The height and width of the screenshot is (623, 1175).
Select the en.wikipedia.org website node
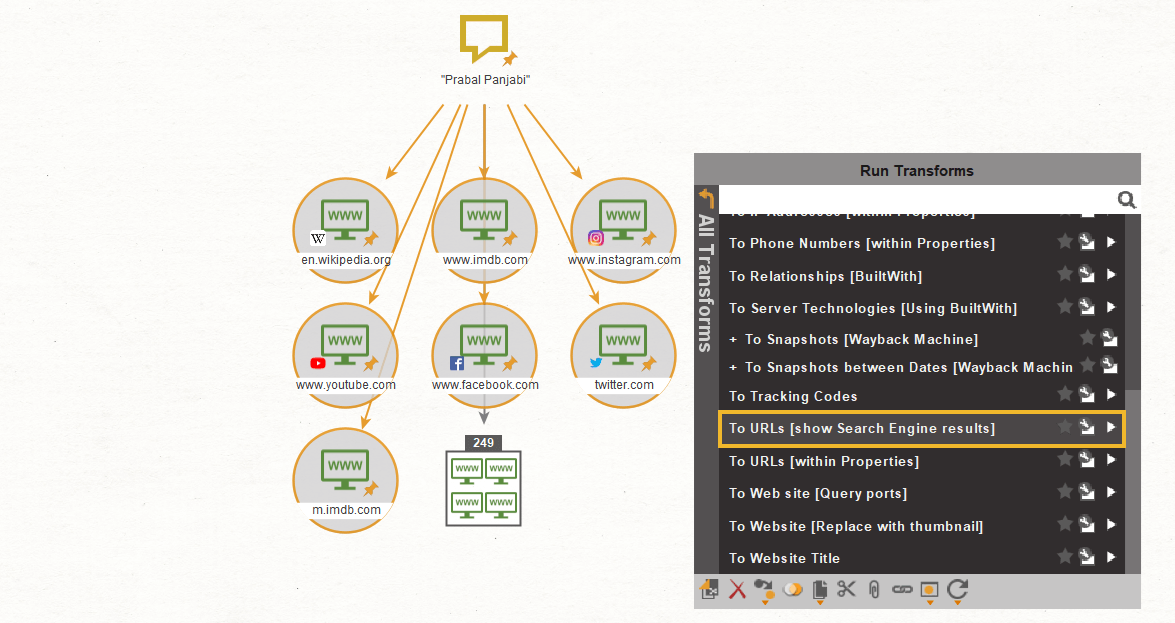click(345, 230)
